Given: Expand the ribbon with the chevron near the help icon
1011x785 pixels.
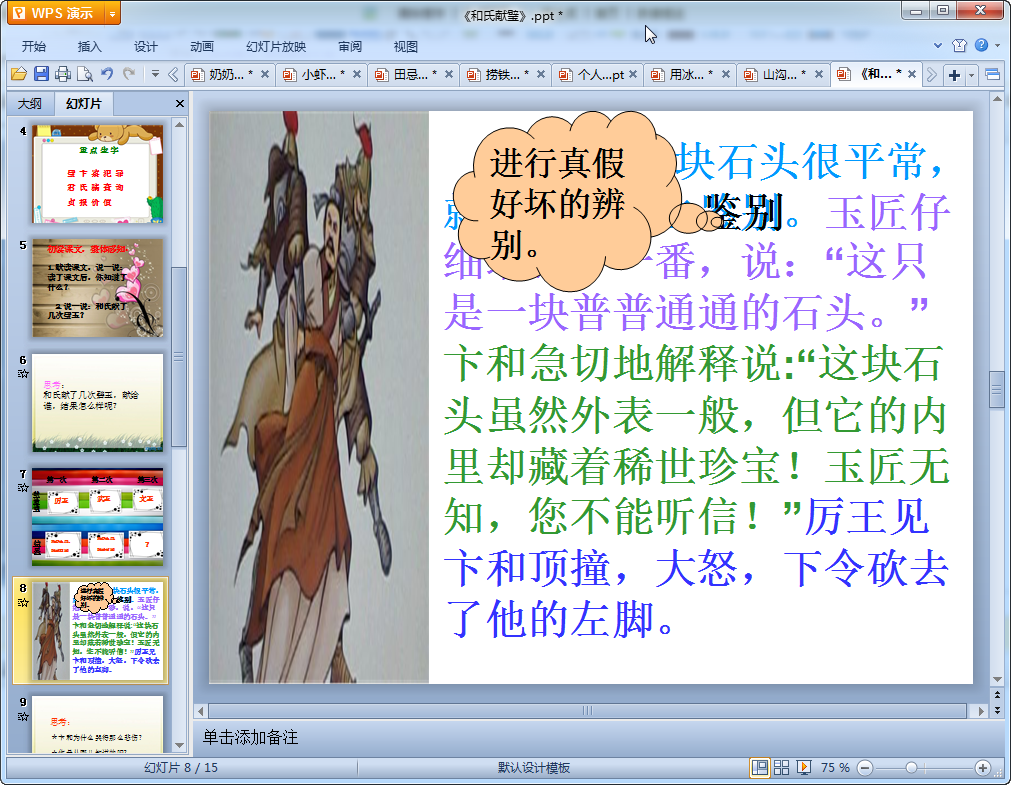Looking at the screenshot, I should [x=938, y=45].
